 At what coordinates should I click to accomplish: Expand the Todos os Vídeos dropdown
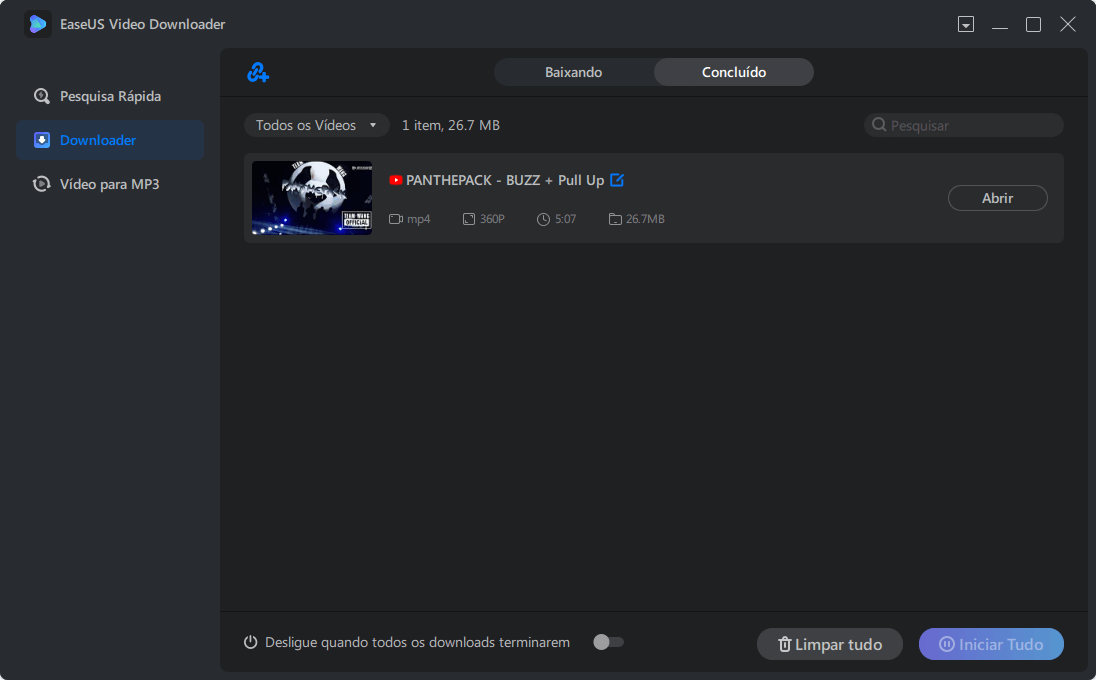(x=317, y=125)
